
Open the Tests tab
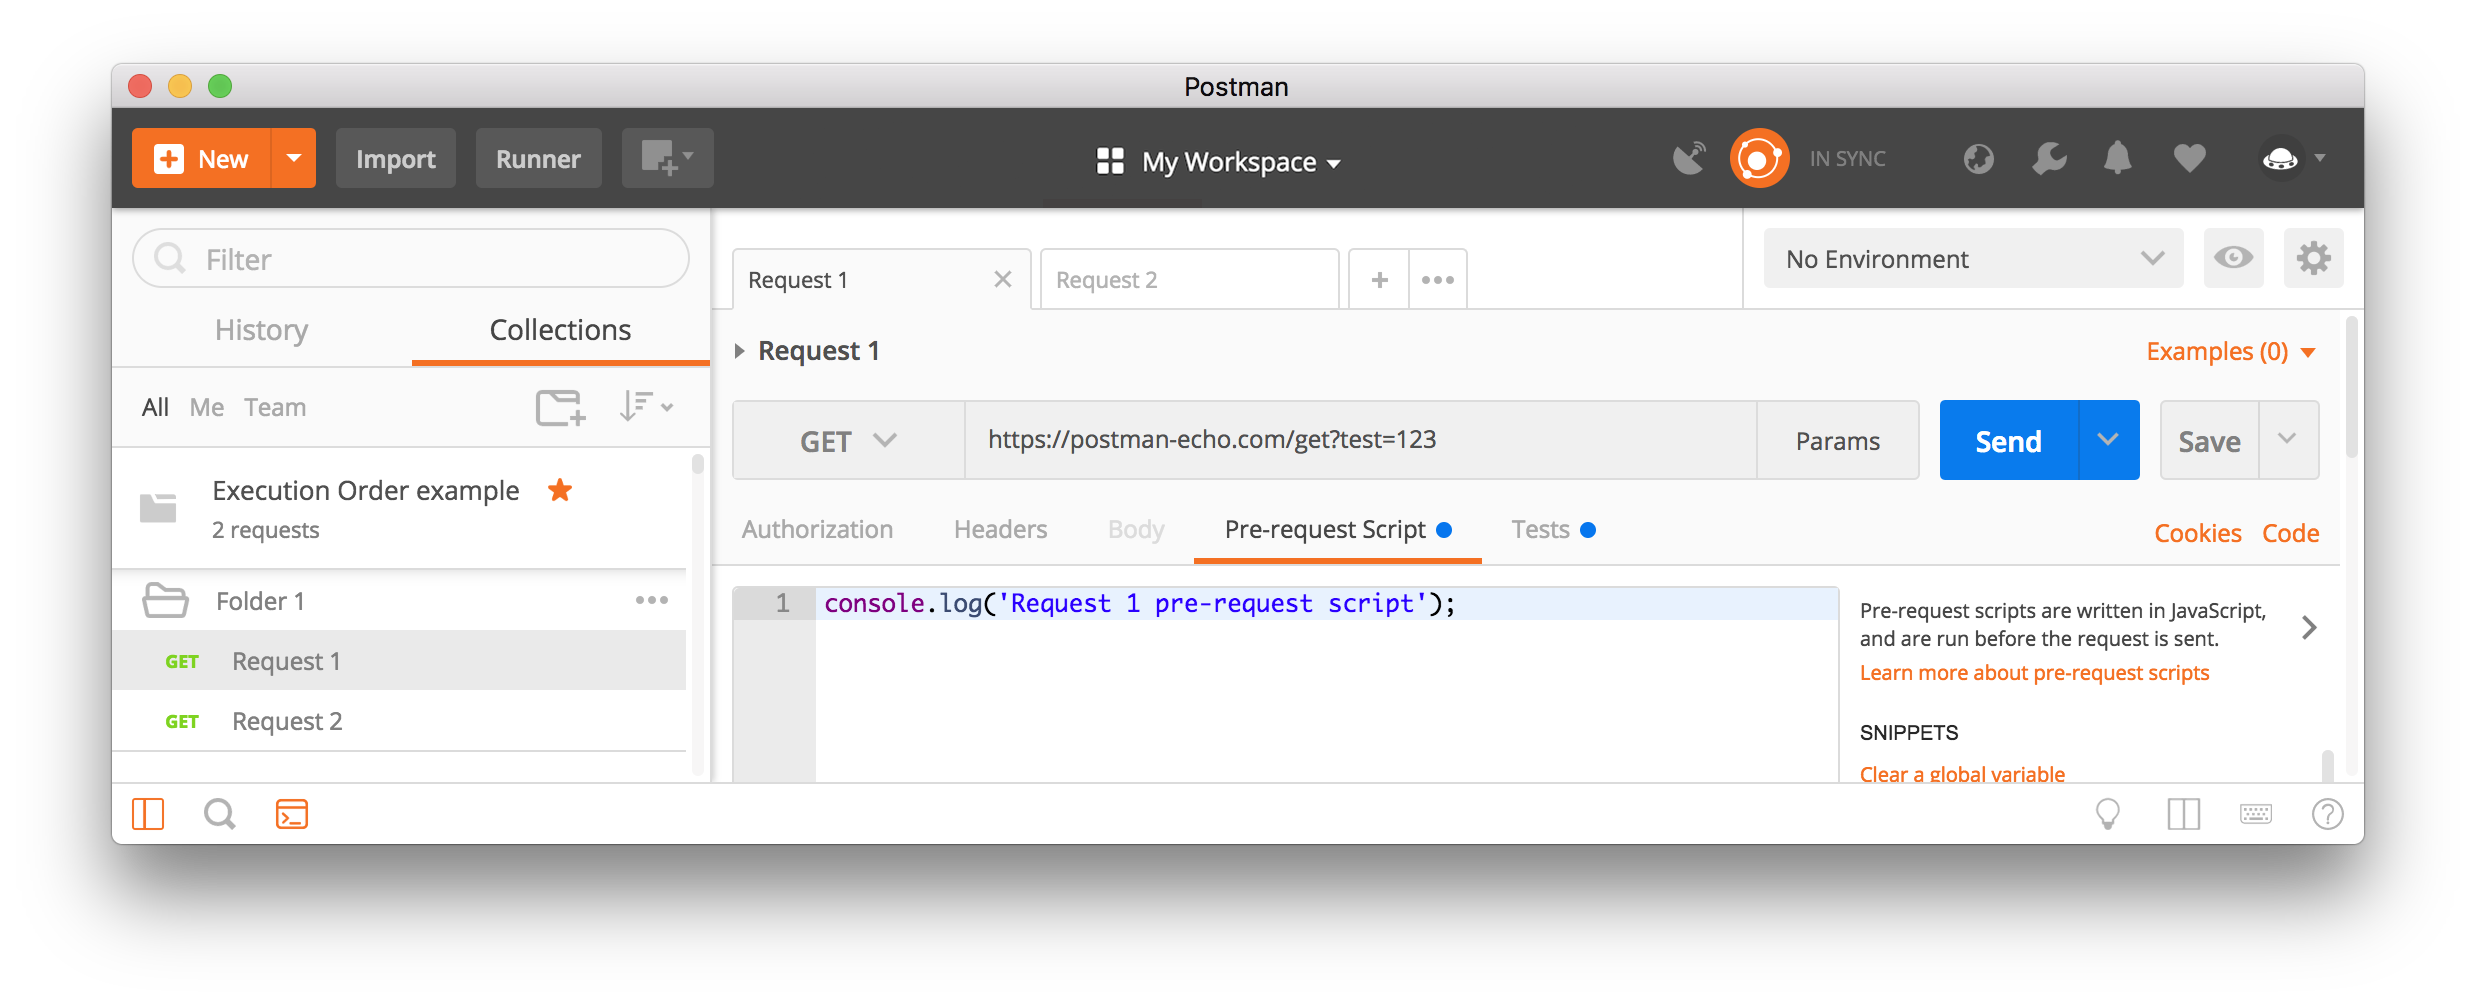pos(1553,529)
